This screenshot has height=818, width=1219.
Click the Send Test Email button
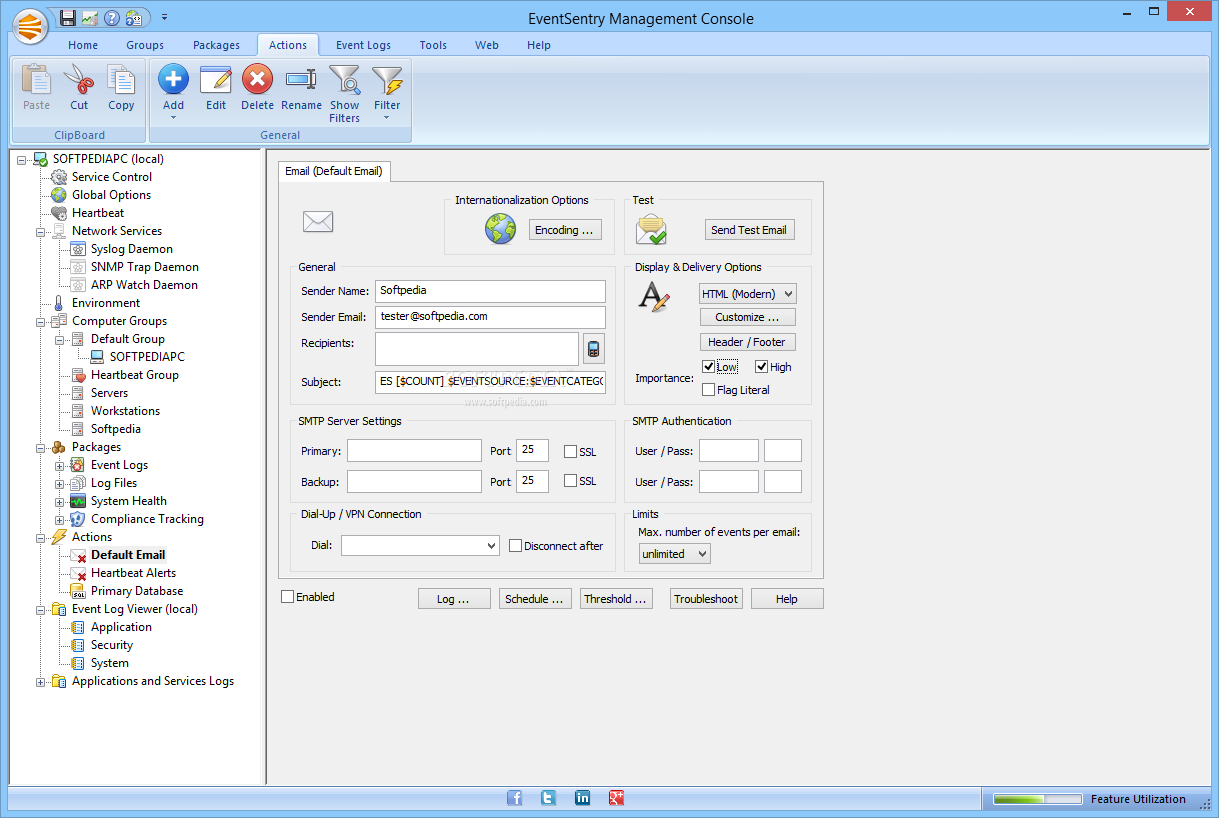point(749,230)
